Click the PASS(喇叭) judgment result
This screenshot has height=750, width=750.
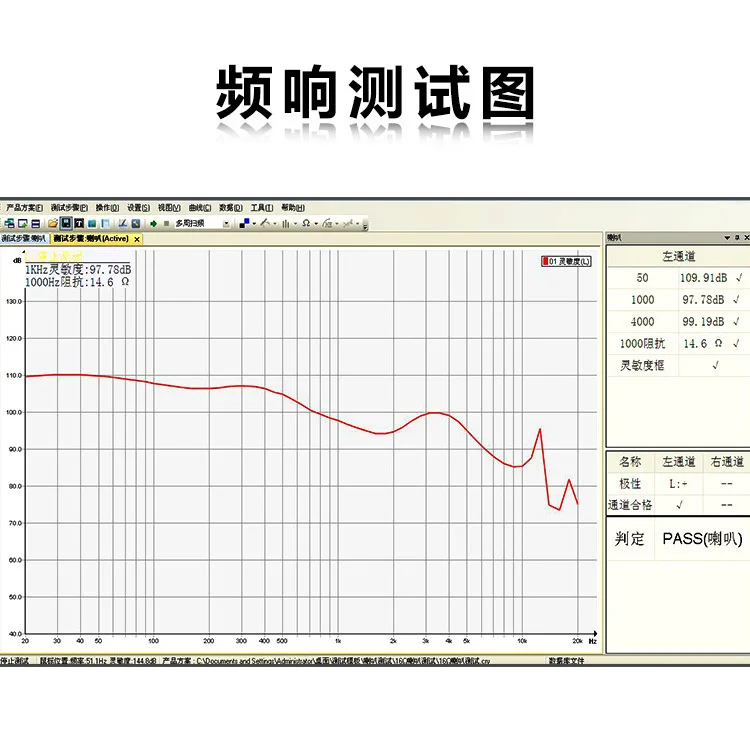pyautogui.click(x=702, y=539)
